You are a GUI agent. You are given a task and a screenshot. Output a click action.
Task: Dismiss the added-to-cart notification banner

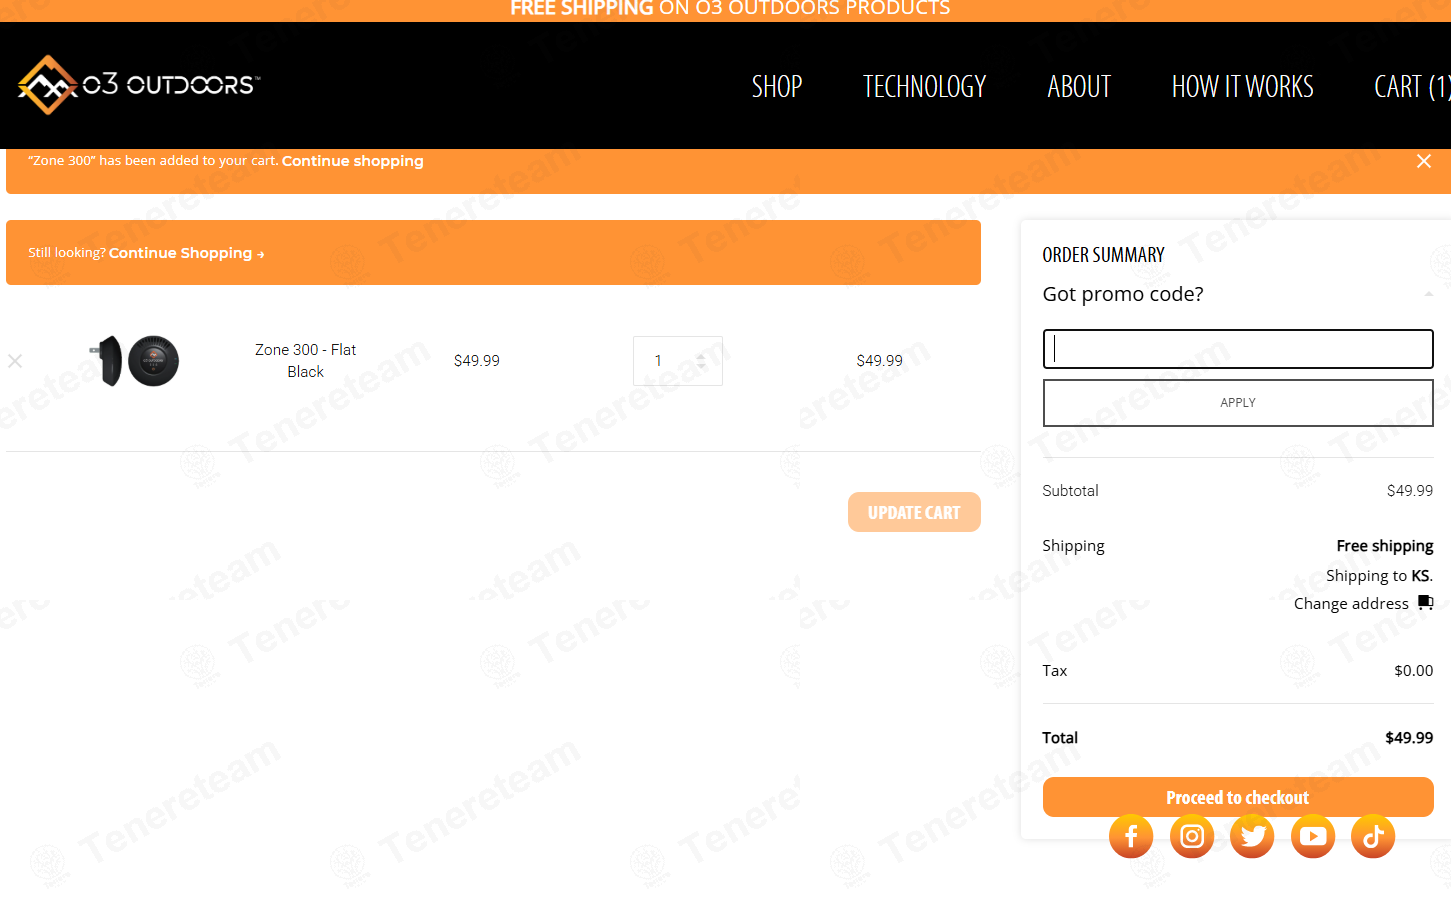tap(1424, 161)
